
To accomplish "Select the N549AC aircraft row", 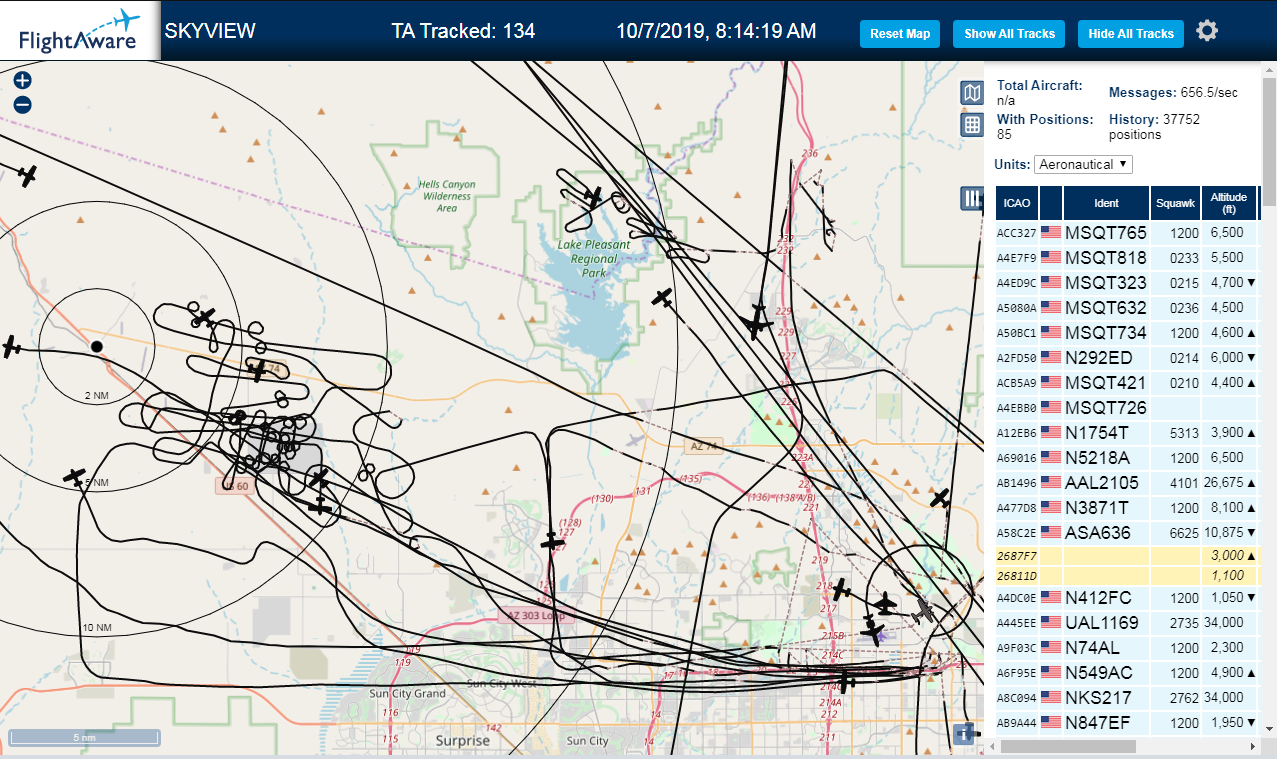I will pos(1126,673).
